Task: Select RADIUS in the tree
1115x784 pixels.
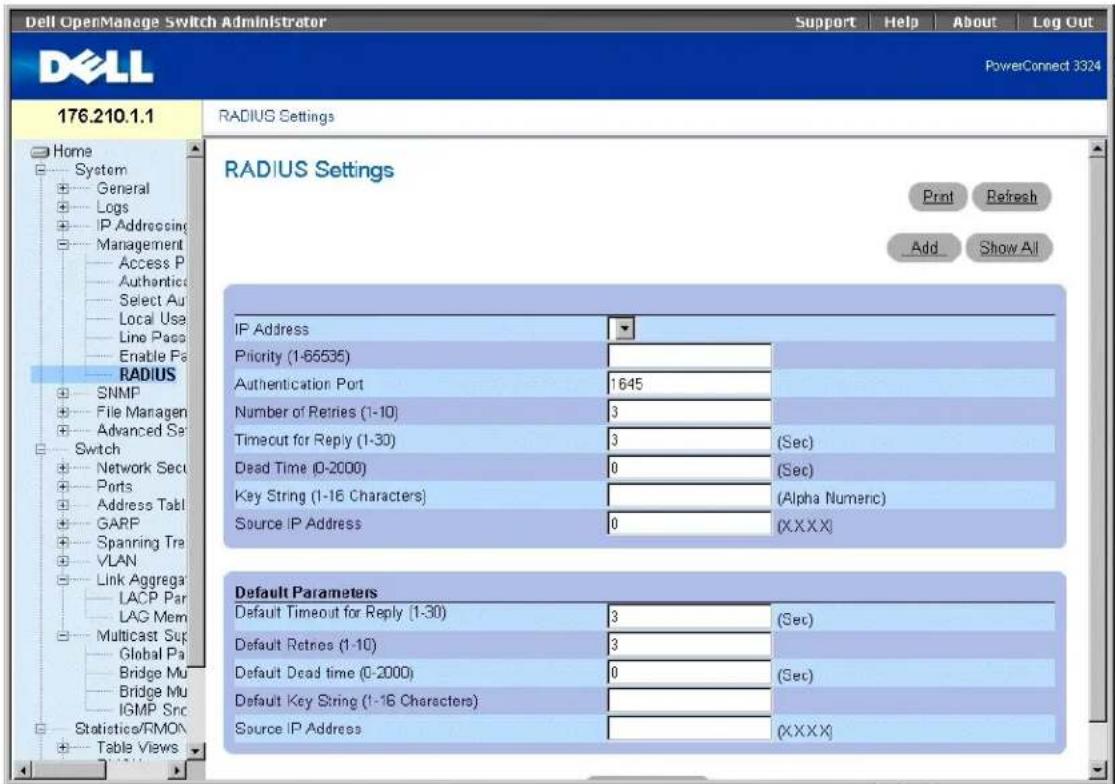Action: [x=147, y=375]
